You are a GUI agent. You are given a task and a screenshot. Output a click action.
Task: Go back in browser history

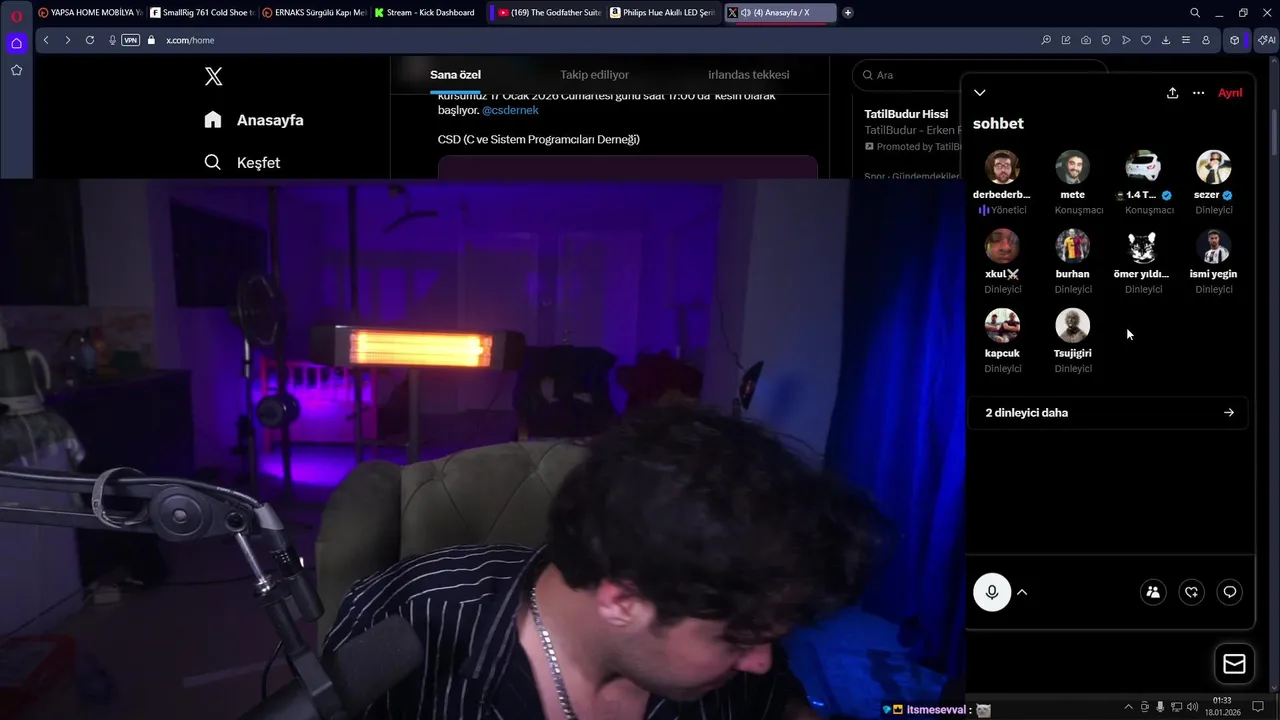coord(46,40)
